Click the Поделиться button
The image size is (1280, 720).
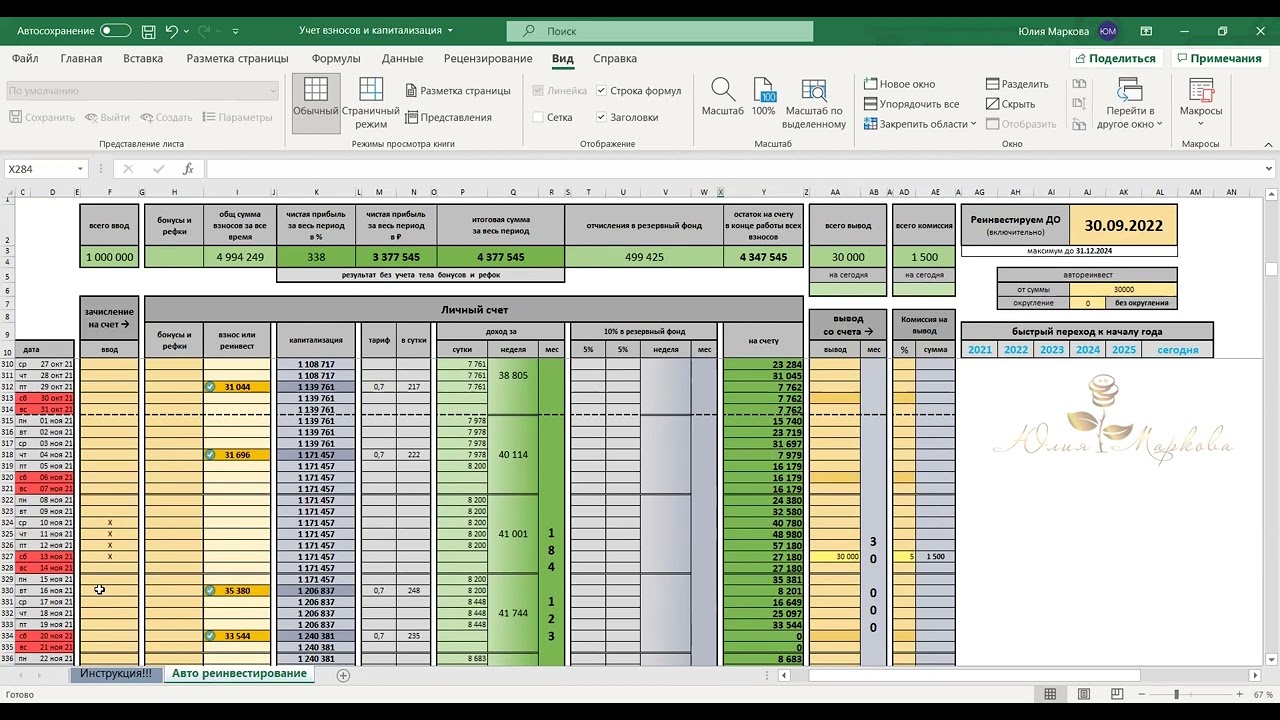point(1114,58)
